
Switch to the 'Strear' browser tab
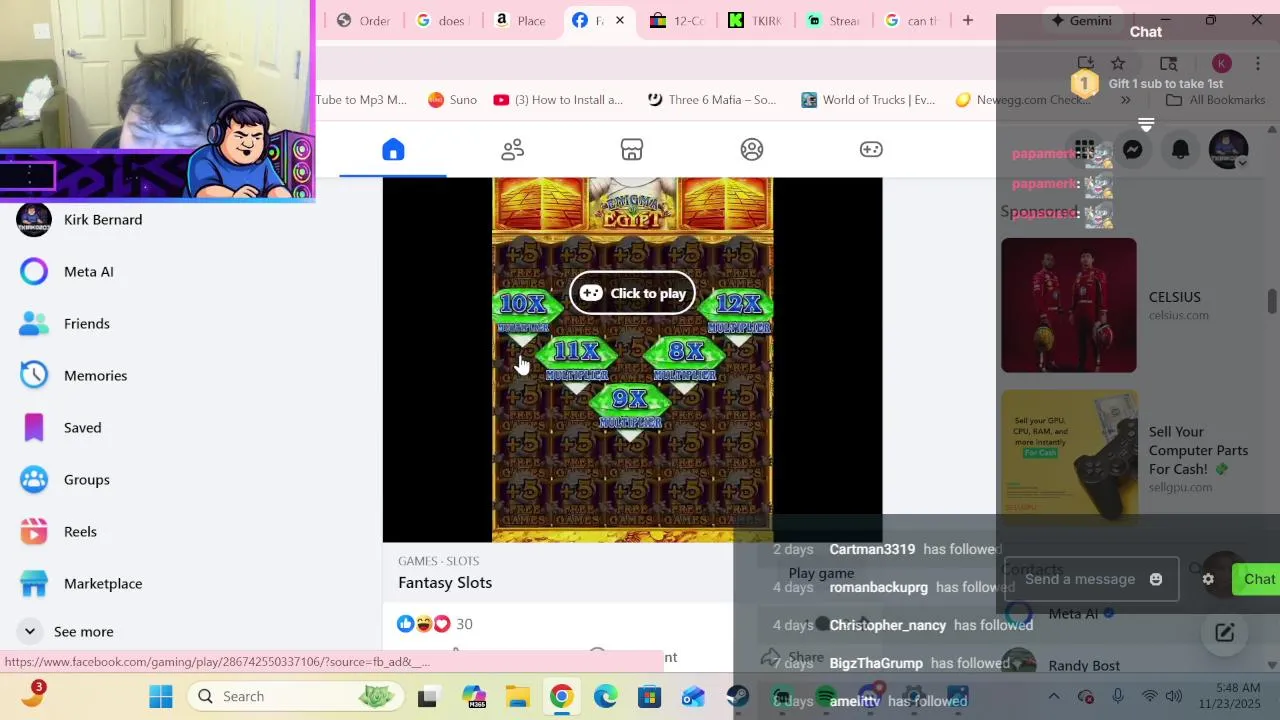(x=833, y=20)
